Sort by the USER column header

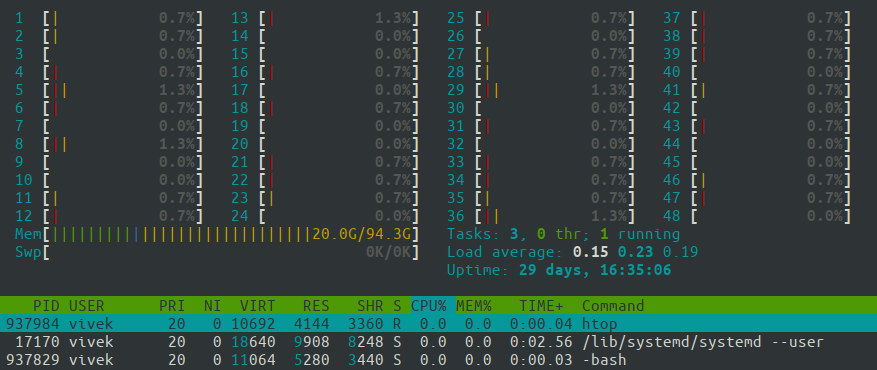pos(87,306)
